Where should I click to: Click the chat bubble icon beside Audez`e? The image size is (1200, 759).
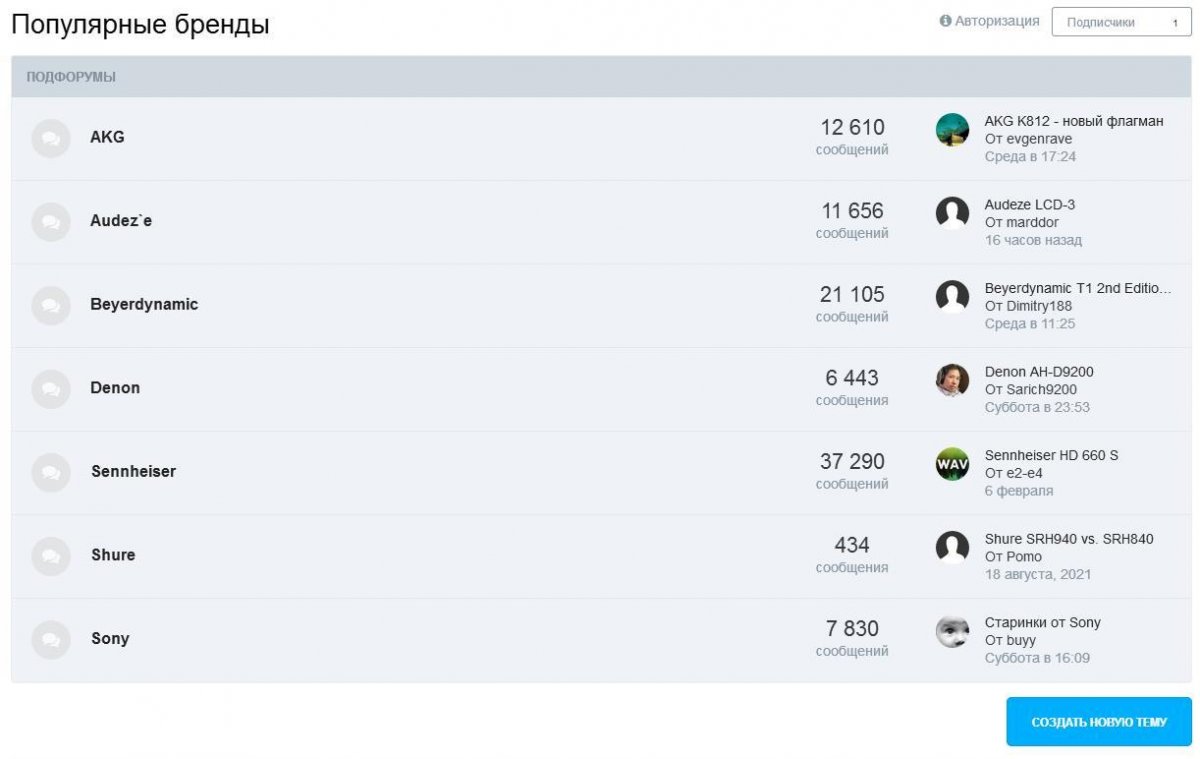point(51,222)
